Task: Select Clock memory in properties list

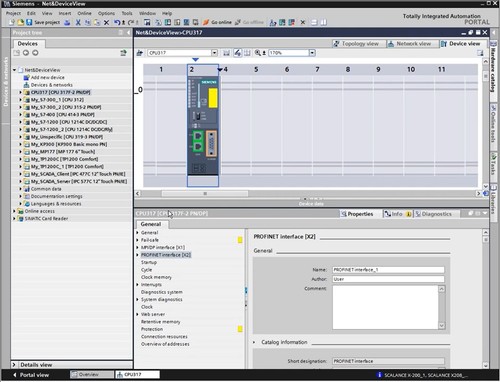Action: 156,277
